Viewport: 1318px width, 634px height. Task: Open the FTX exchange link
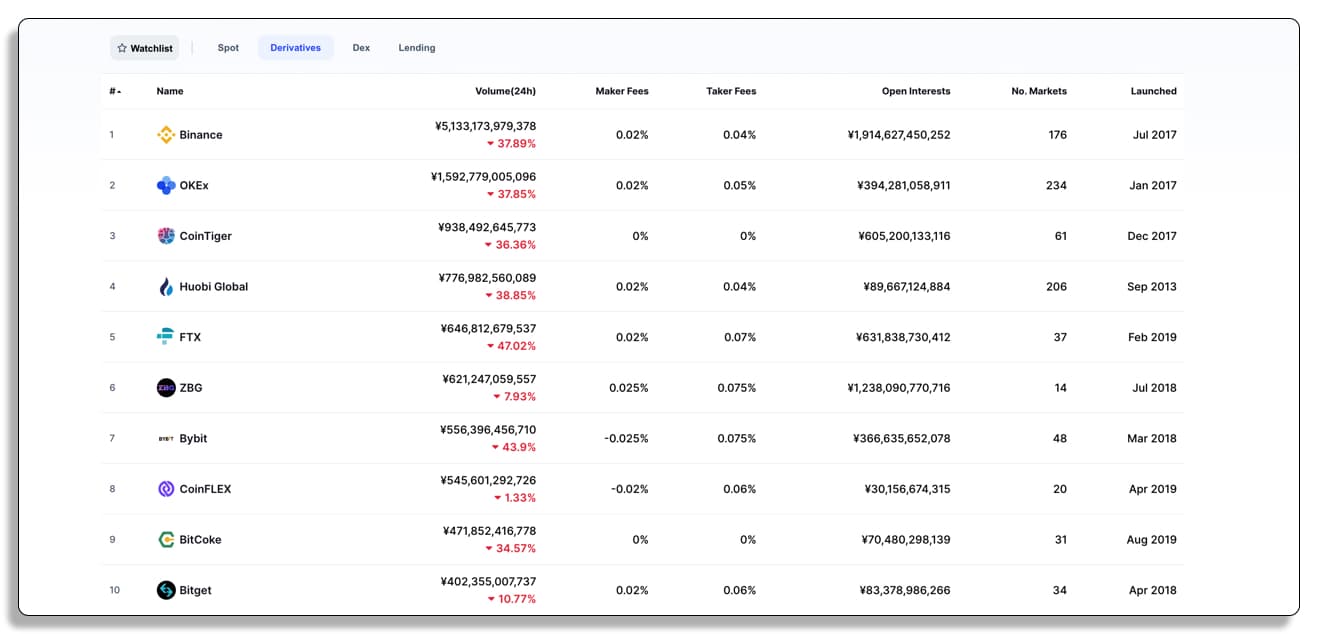point(190,338)
